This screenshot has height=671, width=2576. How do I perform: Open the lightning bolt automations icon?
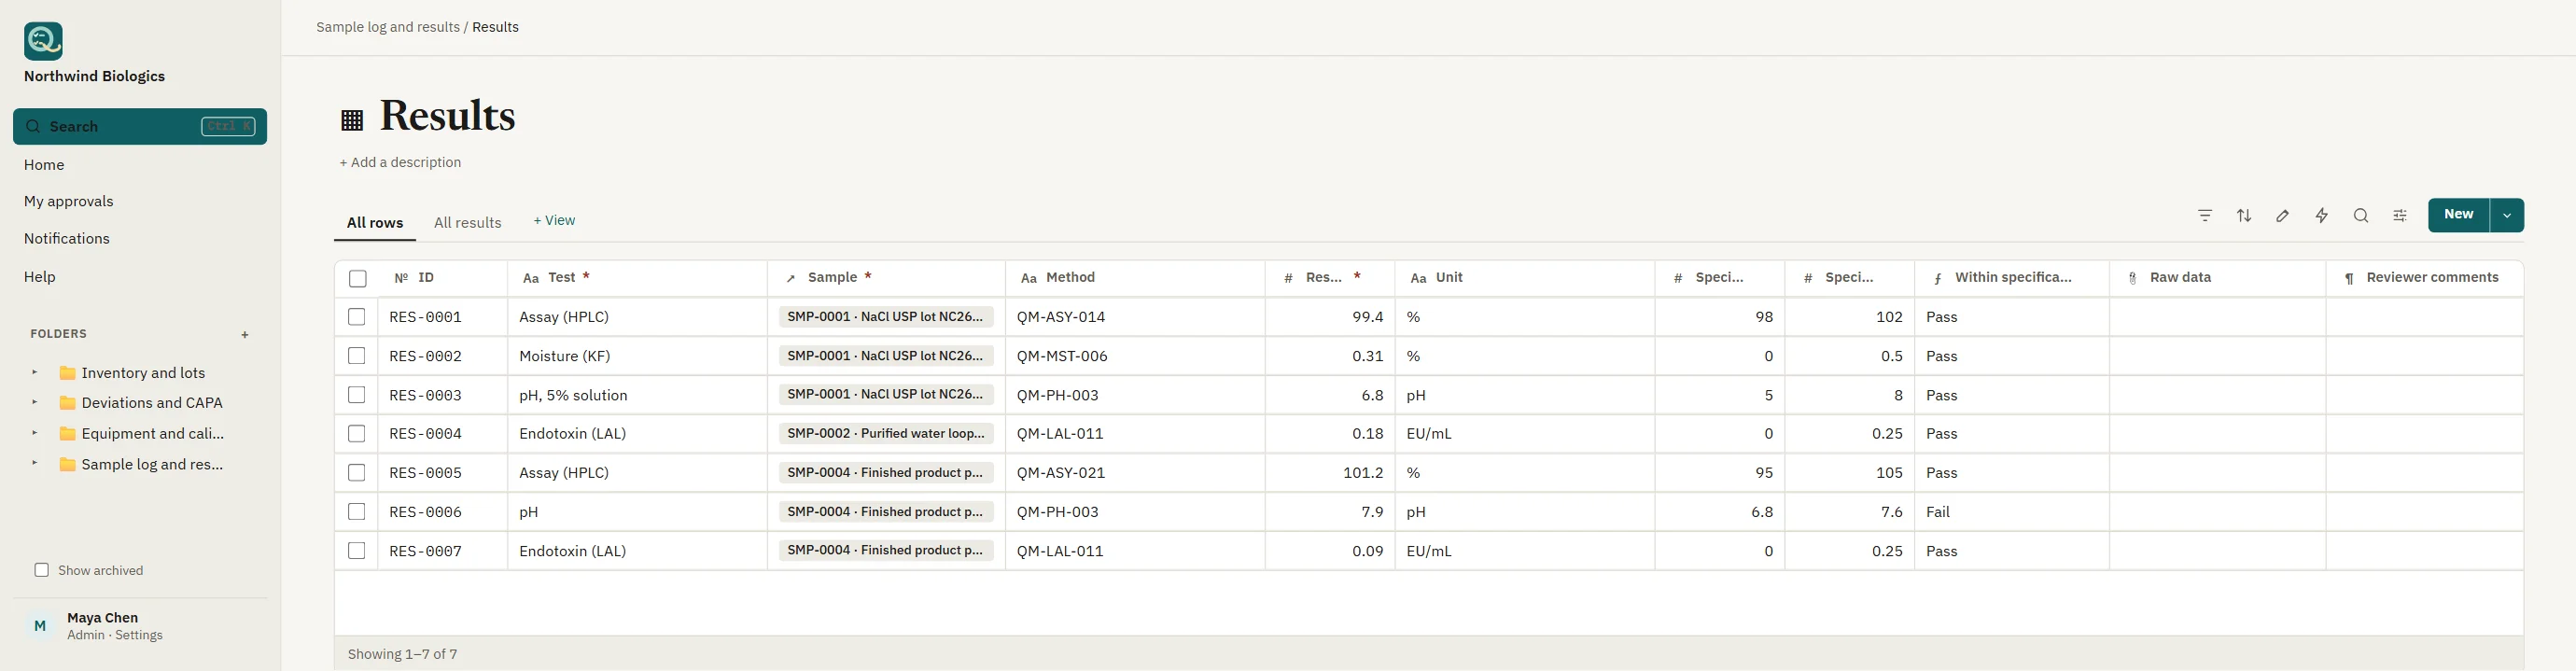[x=2321, y=215]
